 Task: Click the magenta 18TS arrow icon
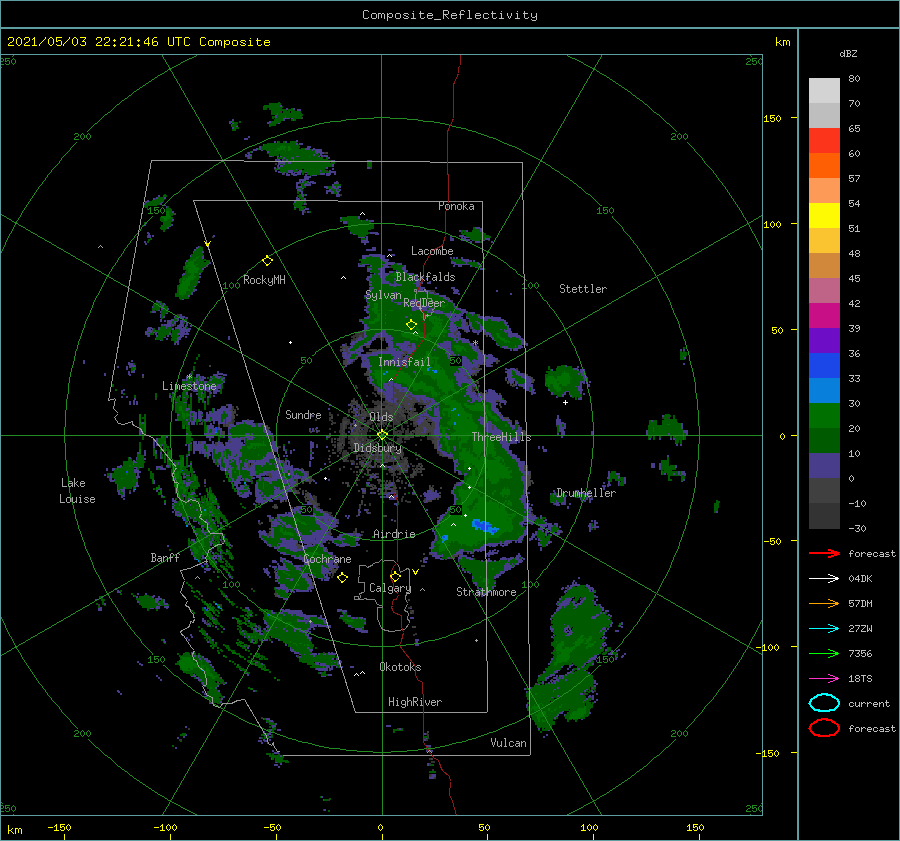pyautogui.click(x=824, y=679)
